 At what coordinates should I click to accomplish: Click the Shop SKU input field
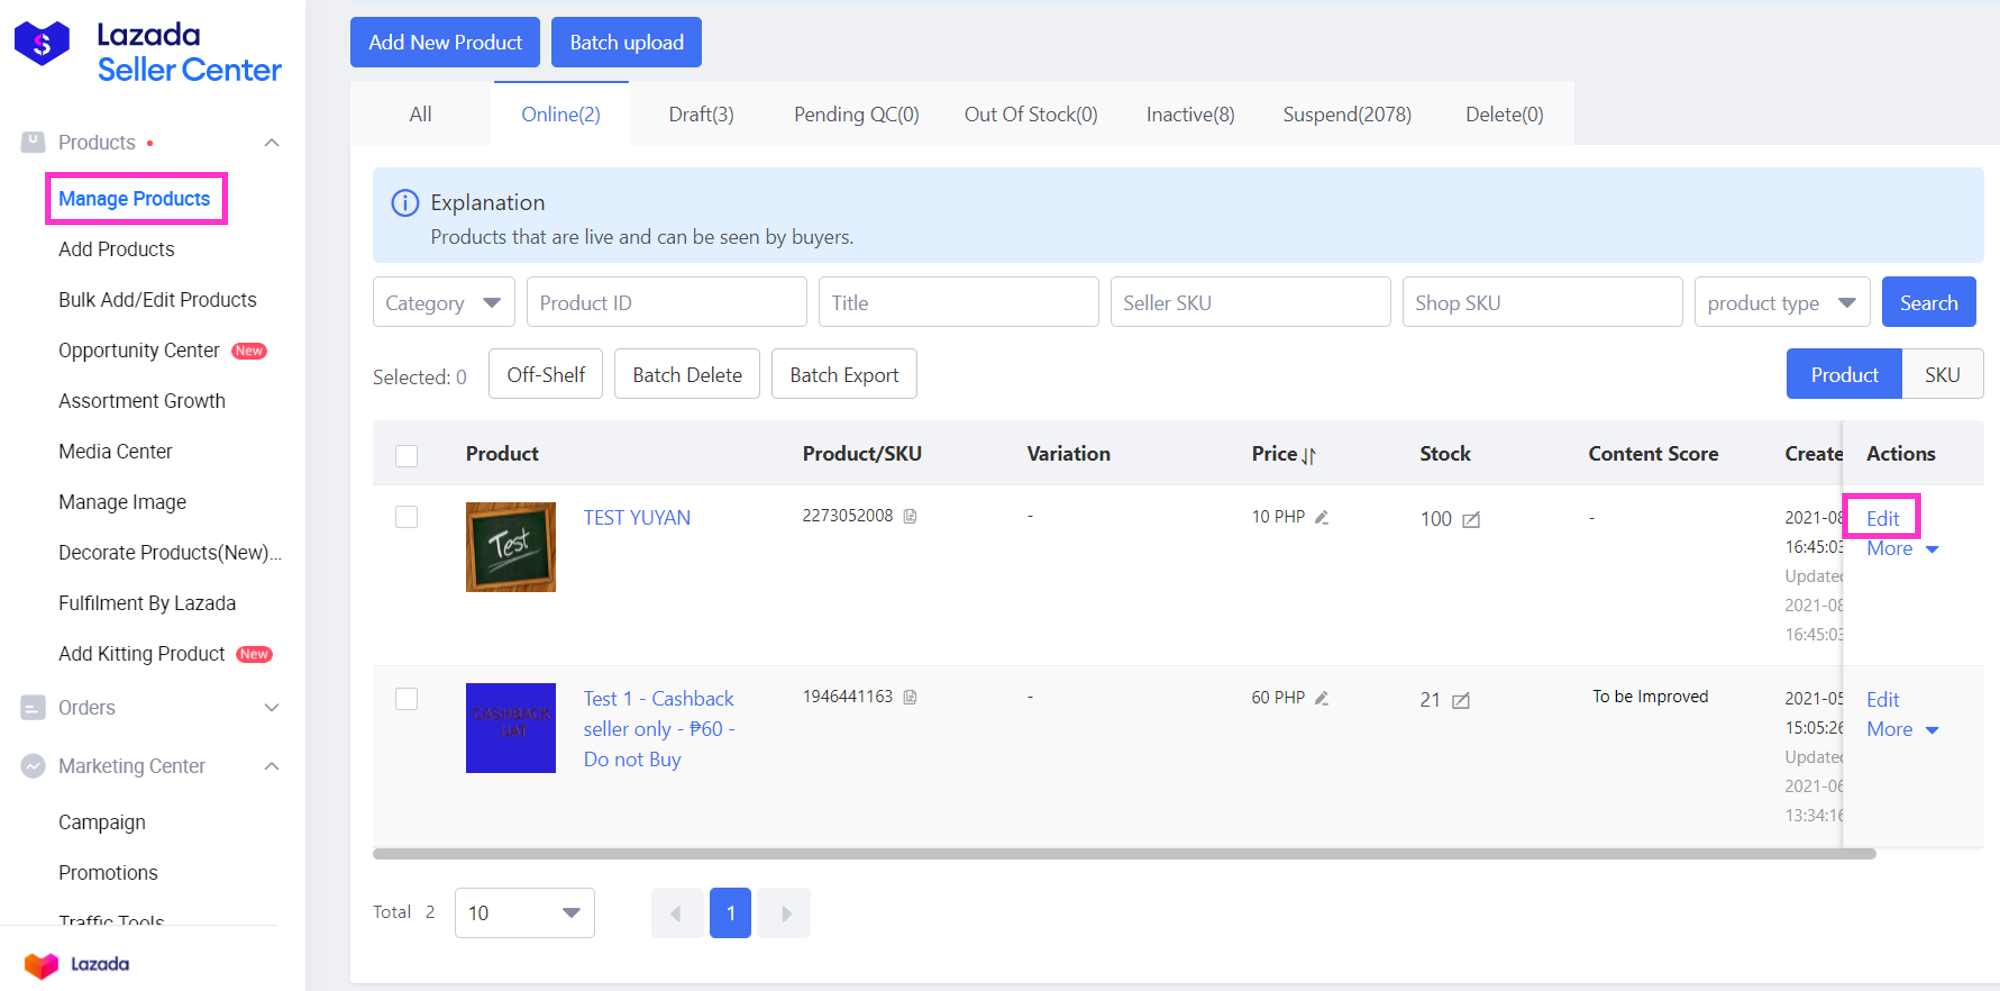click(1542, 302)
